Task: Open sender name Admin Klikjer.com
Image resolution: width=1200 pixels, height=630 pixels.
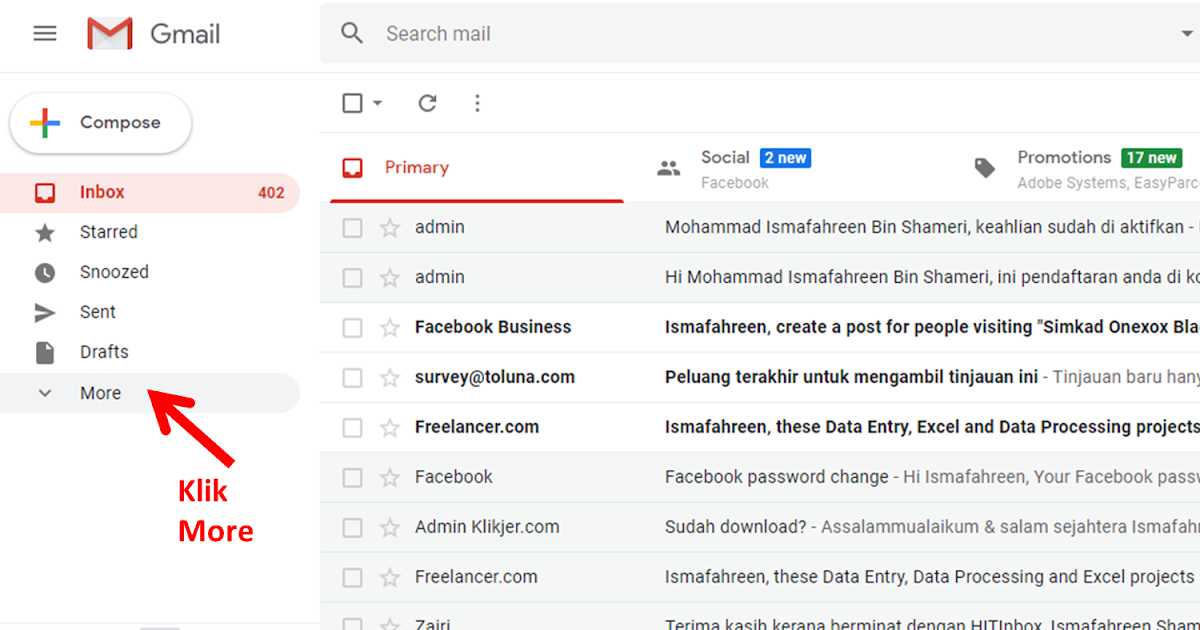Action: pos(487,527)
